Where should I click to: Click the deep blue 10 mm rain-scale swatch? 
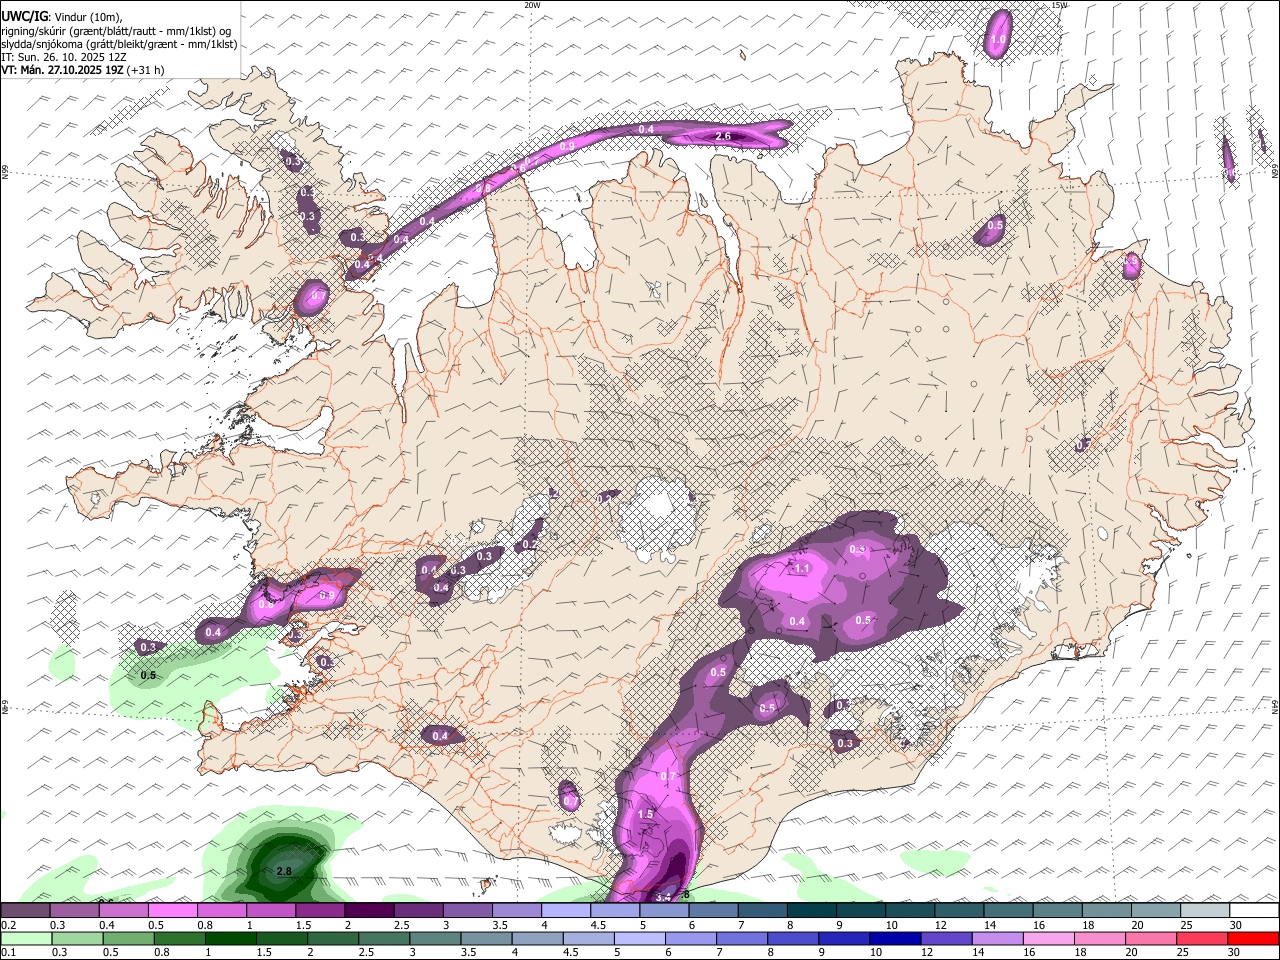(896, 938)
